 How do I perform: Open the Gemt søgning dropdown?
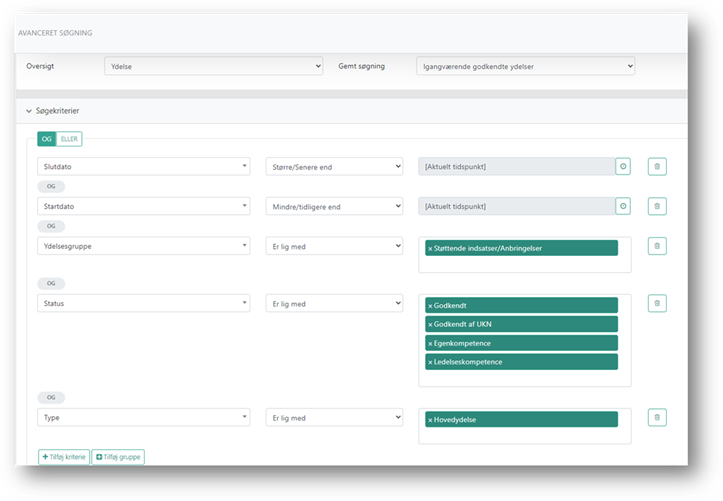click(525, 66)
